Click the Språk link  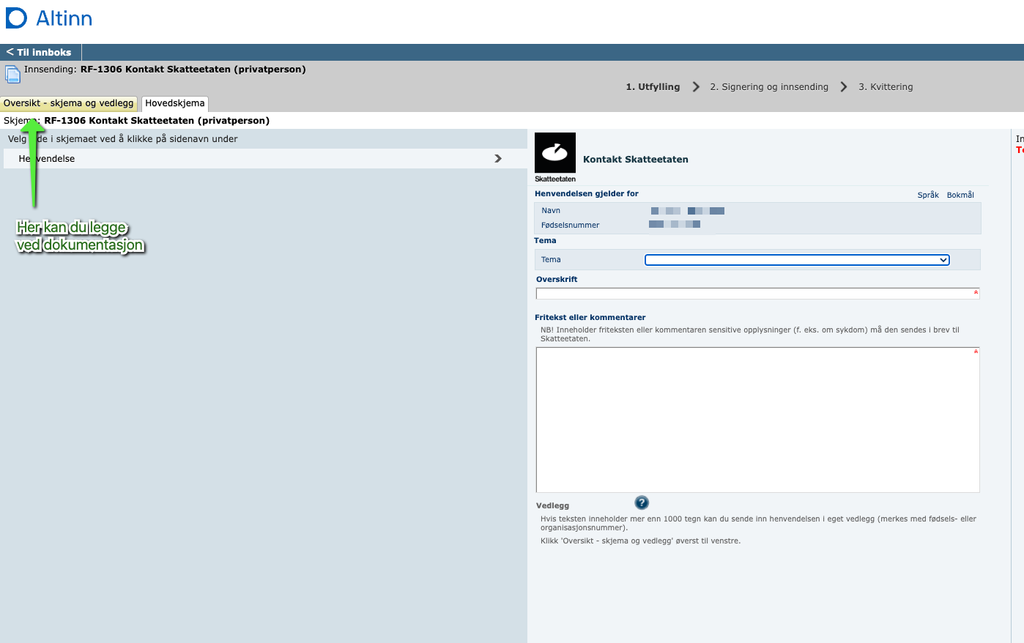[927, 195]
